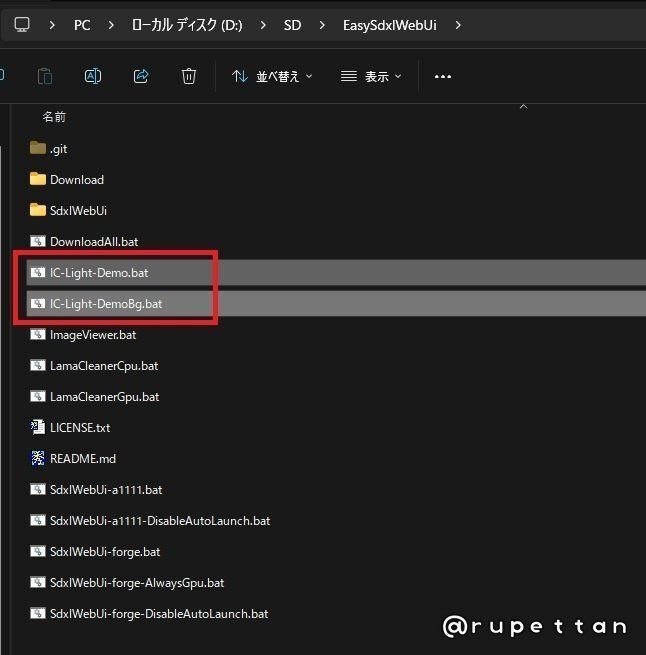The width and height of the screenshot is (646, 655).
Task: Sort by the 名前 column header
Action: (54, 117)
